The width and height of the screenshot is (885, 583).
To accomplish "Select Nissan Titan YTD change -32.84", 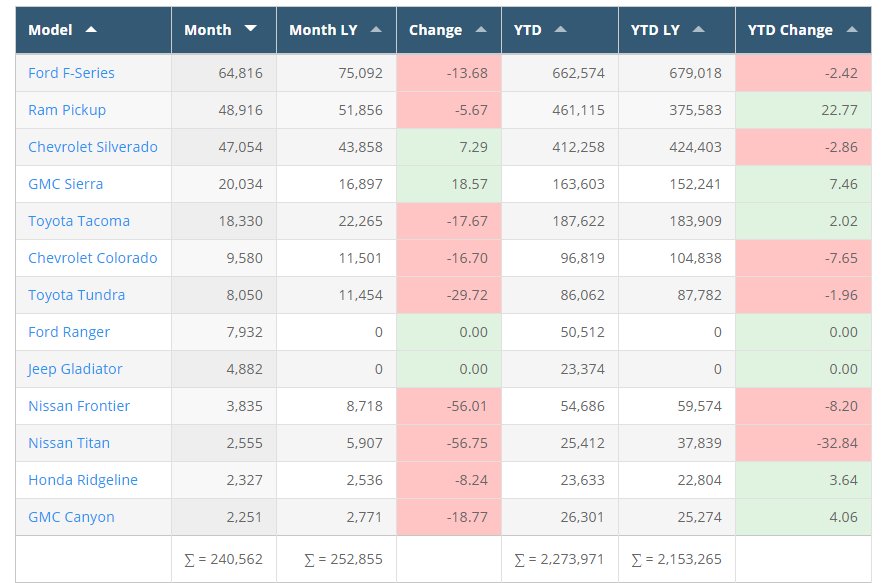I will 837,443.
